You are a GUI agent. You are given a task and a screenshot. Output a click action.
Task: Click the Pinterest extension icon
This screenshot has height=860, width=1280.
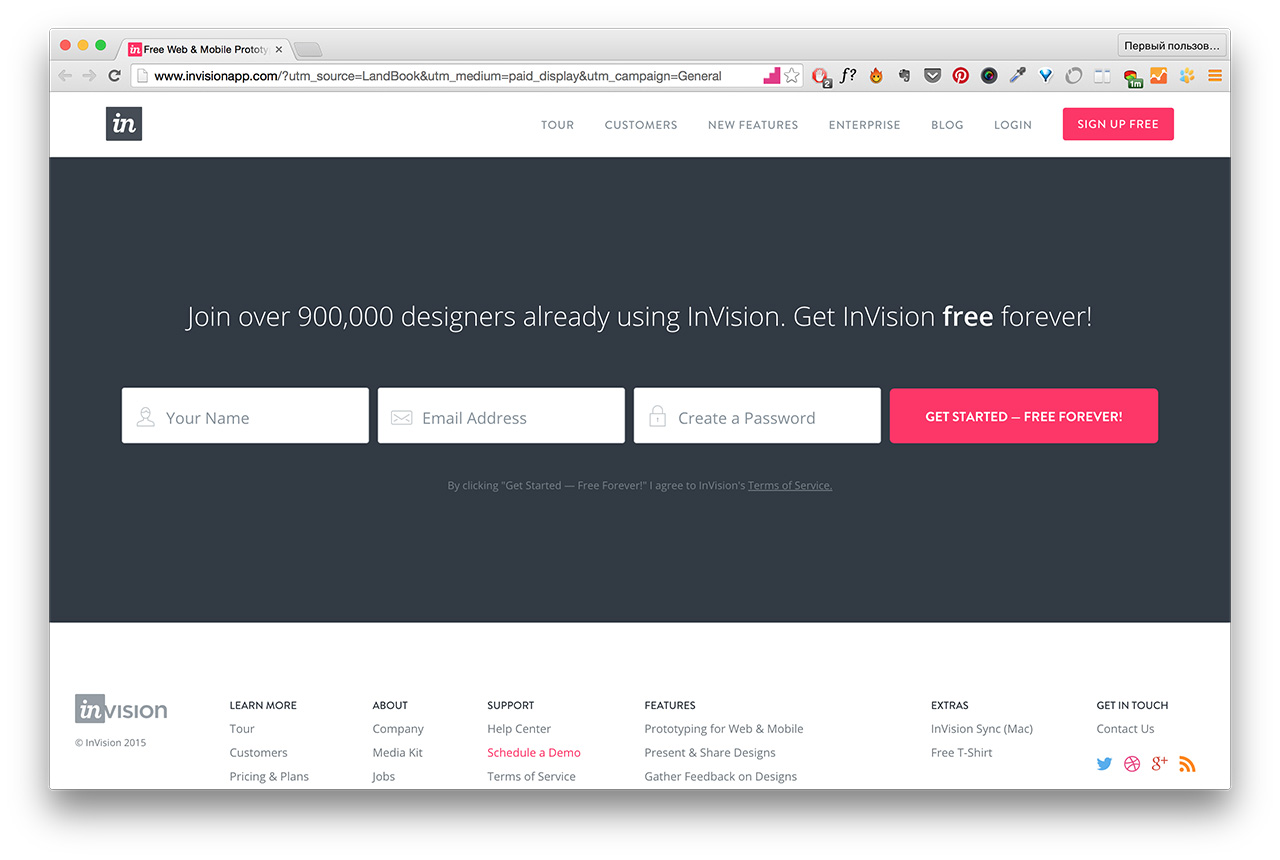point(960,75)
